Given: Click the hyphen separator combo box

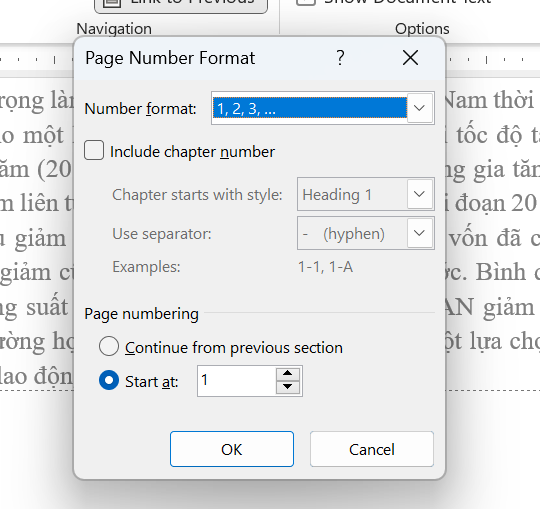Looking at the screenshot, I should click(x=365, y=233).
